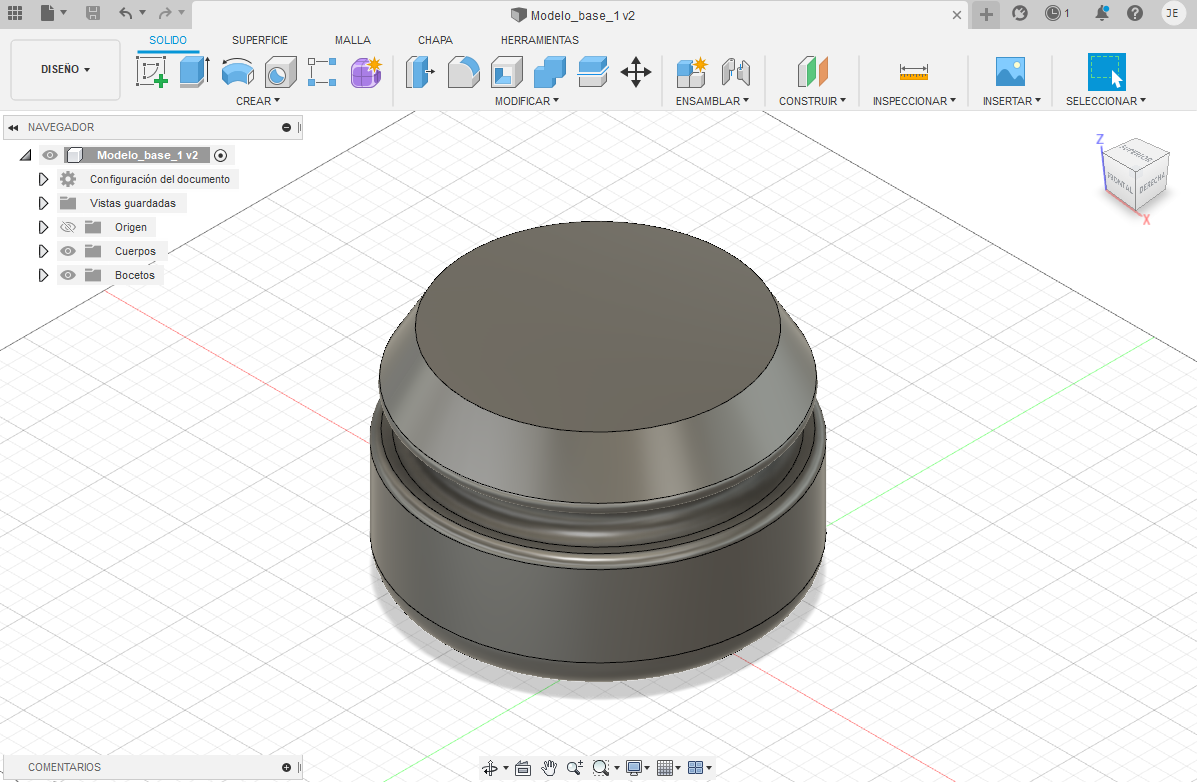This screenshot has height=782, width=1197.
Task: Open the SELECCIONAR dropdown menu
Action: pyautogui.click(x=1106, y=101)
